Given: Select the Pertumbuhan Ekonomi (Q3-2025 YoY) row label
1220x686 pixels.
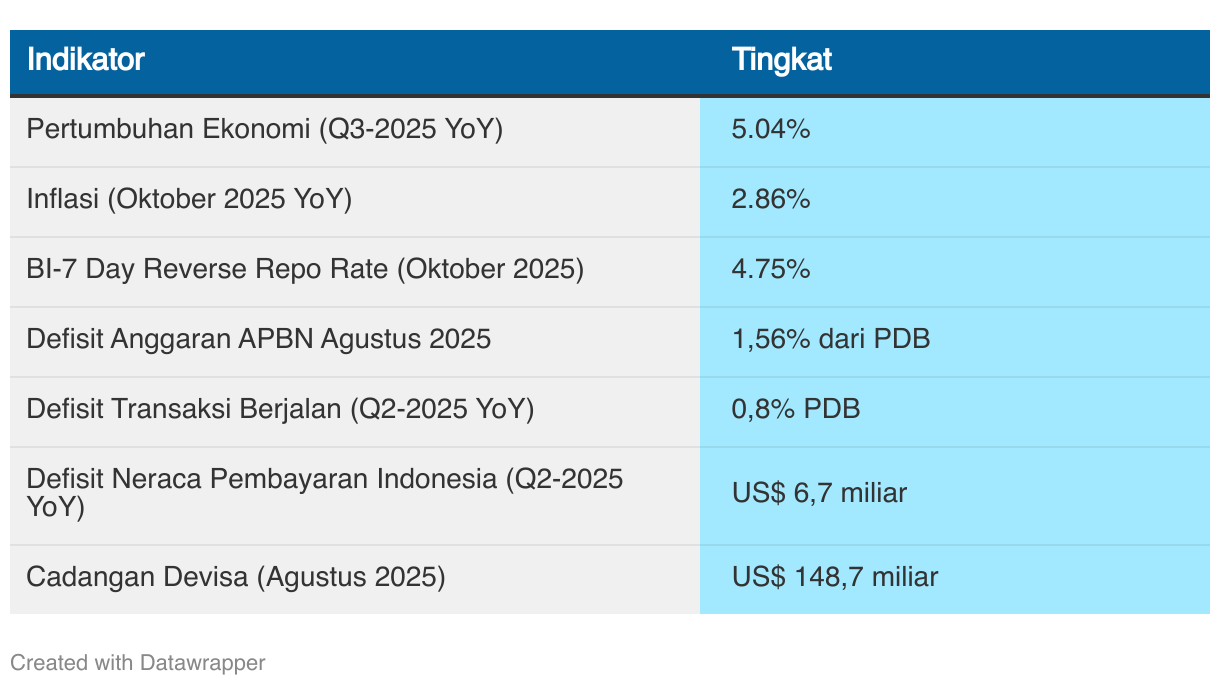Looking at the screenshot, I should (265, 129).
